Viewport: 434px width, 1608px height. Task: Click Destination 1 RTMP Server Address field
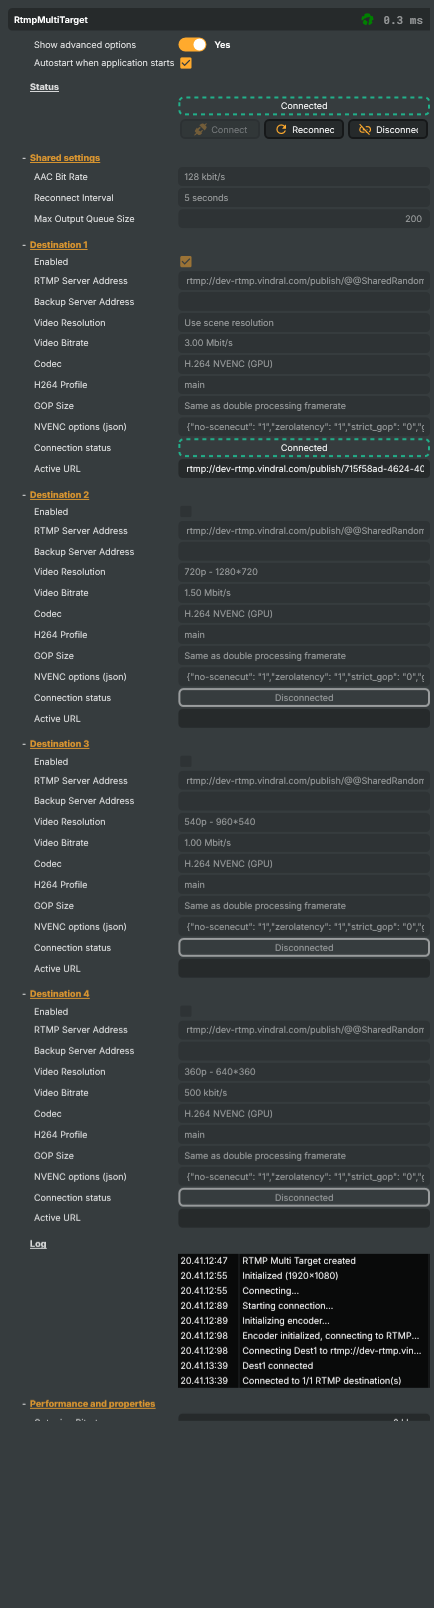pos(304,281)
